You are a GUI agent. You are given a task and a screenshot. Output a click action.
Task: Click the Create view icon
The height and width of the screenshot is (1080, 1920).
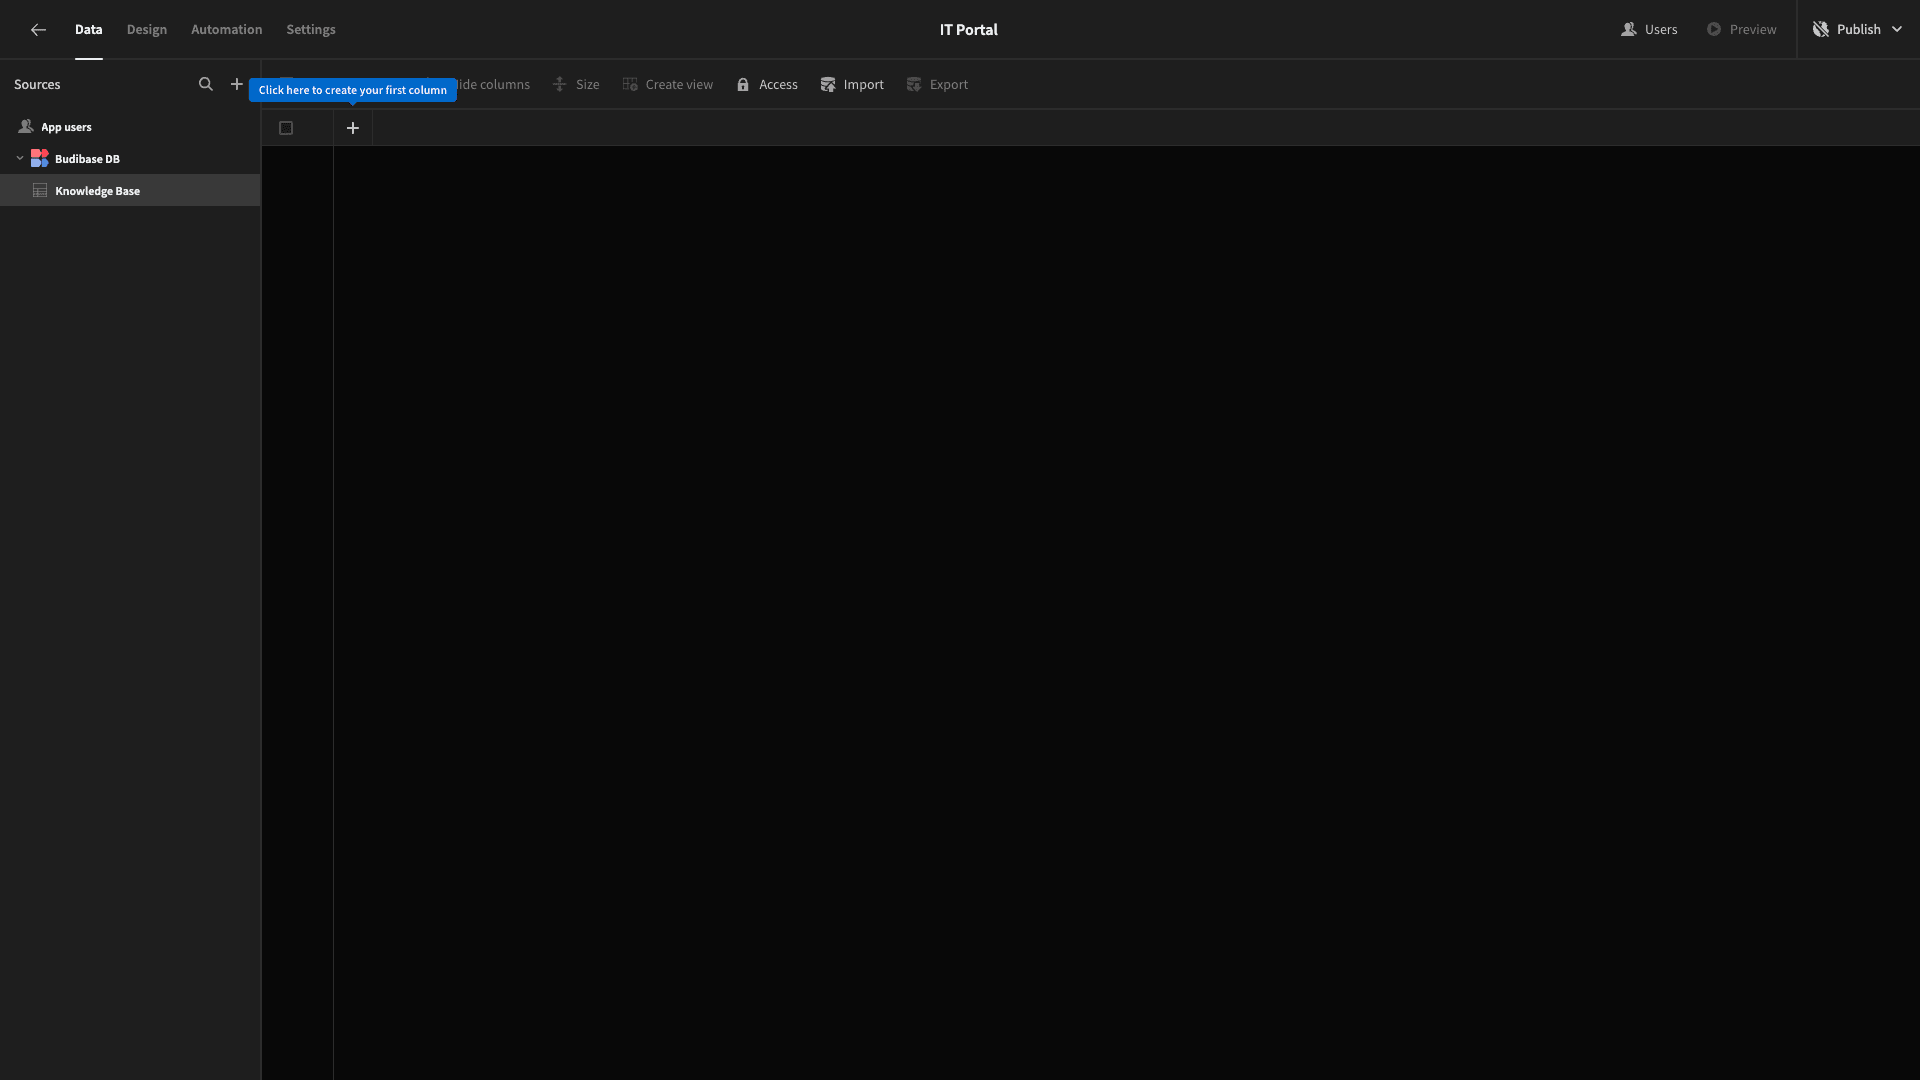630,84
